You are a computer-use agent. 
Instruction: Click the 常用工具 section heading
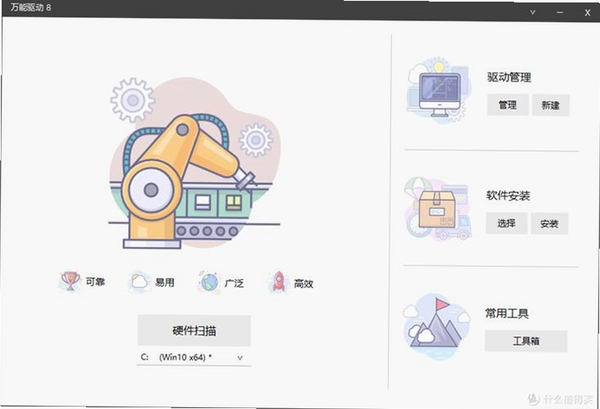(x=507, y=314)
